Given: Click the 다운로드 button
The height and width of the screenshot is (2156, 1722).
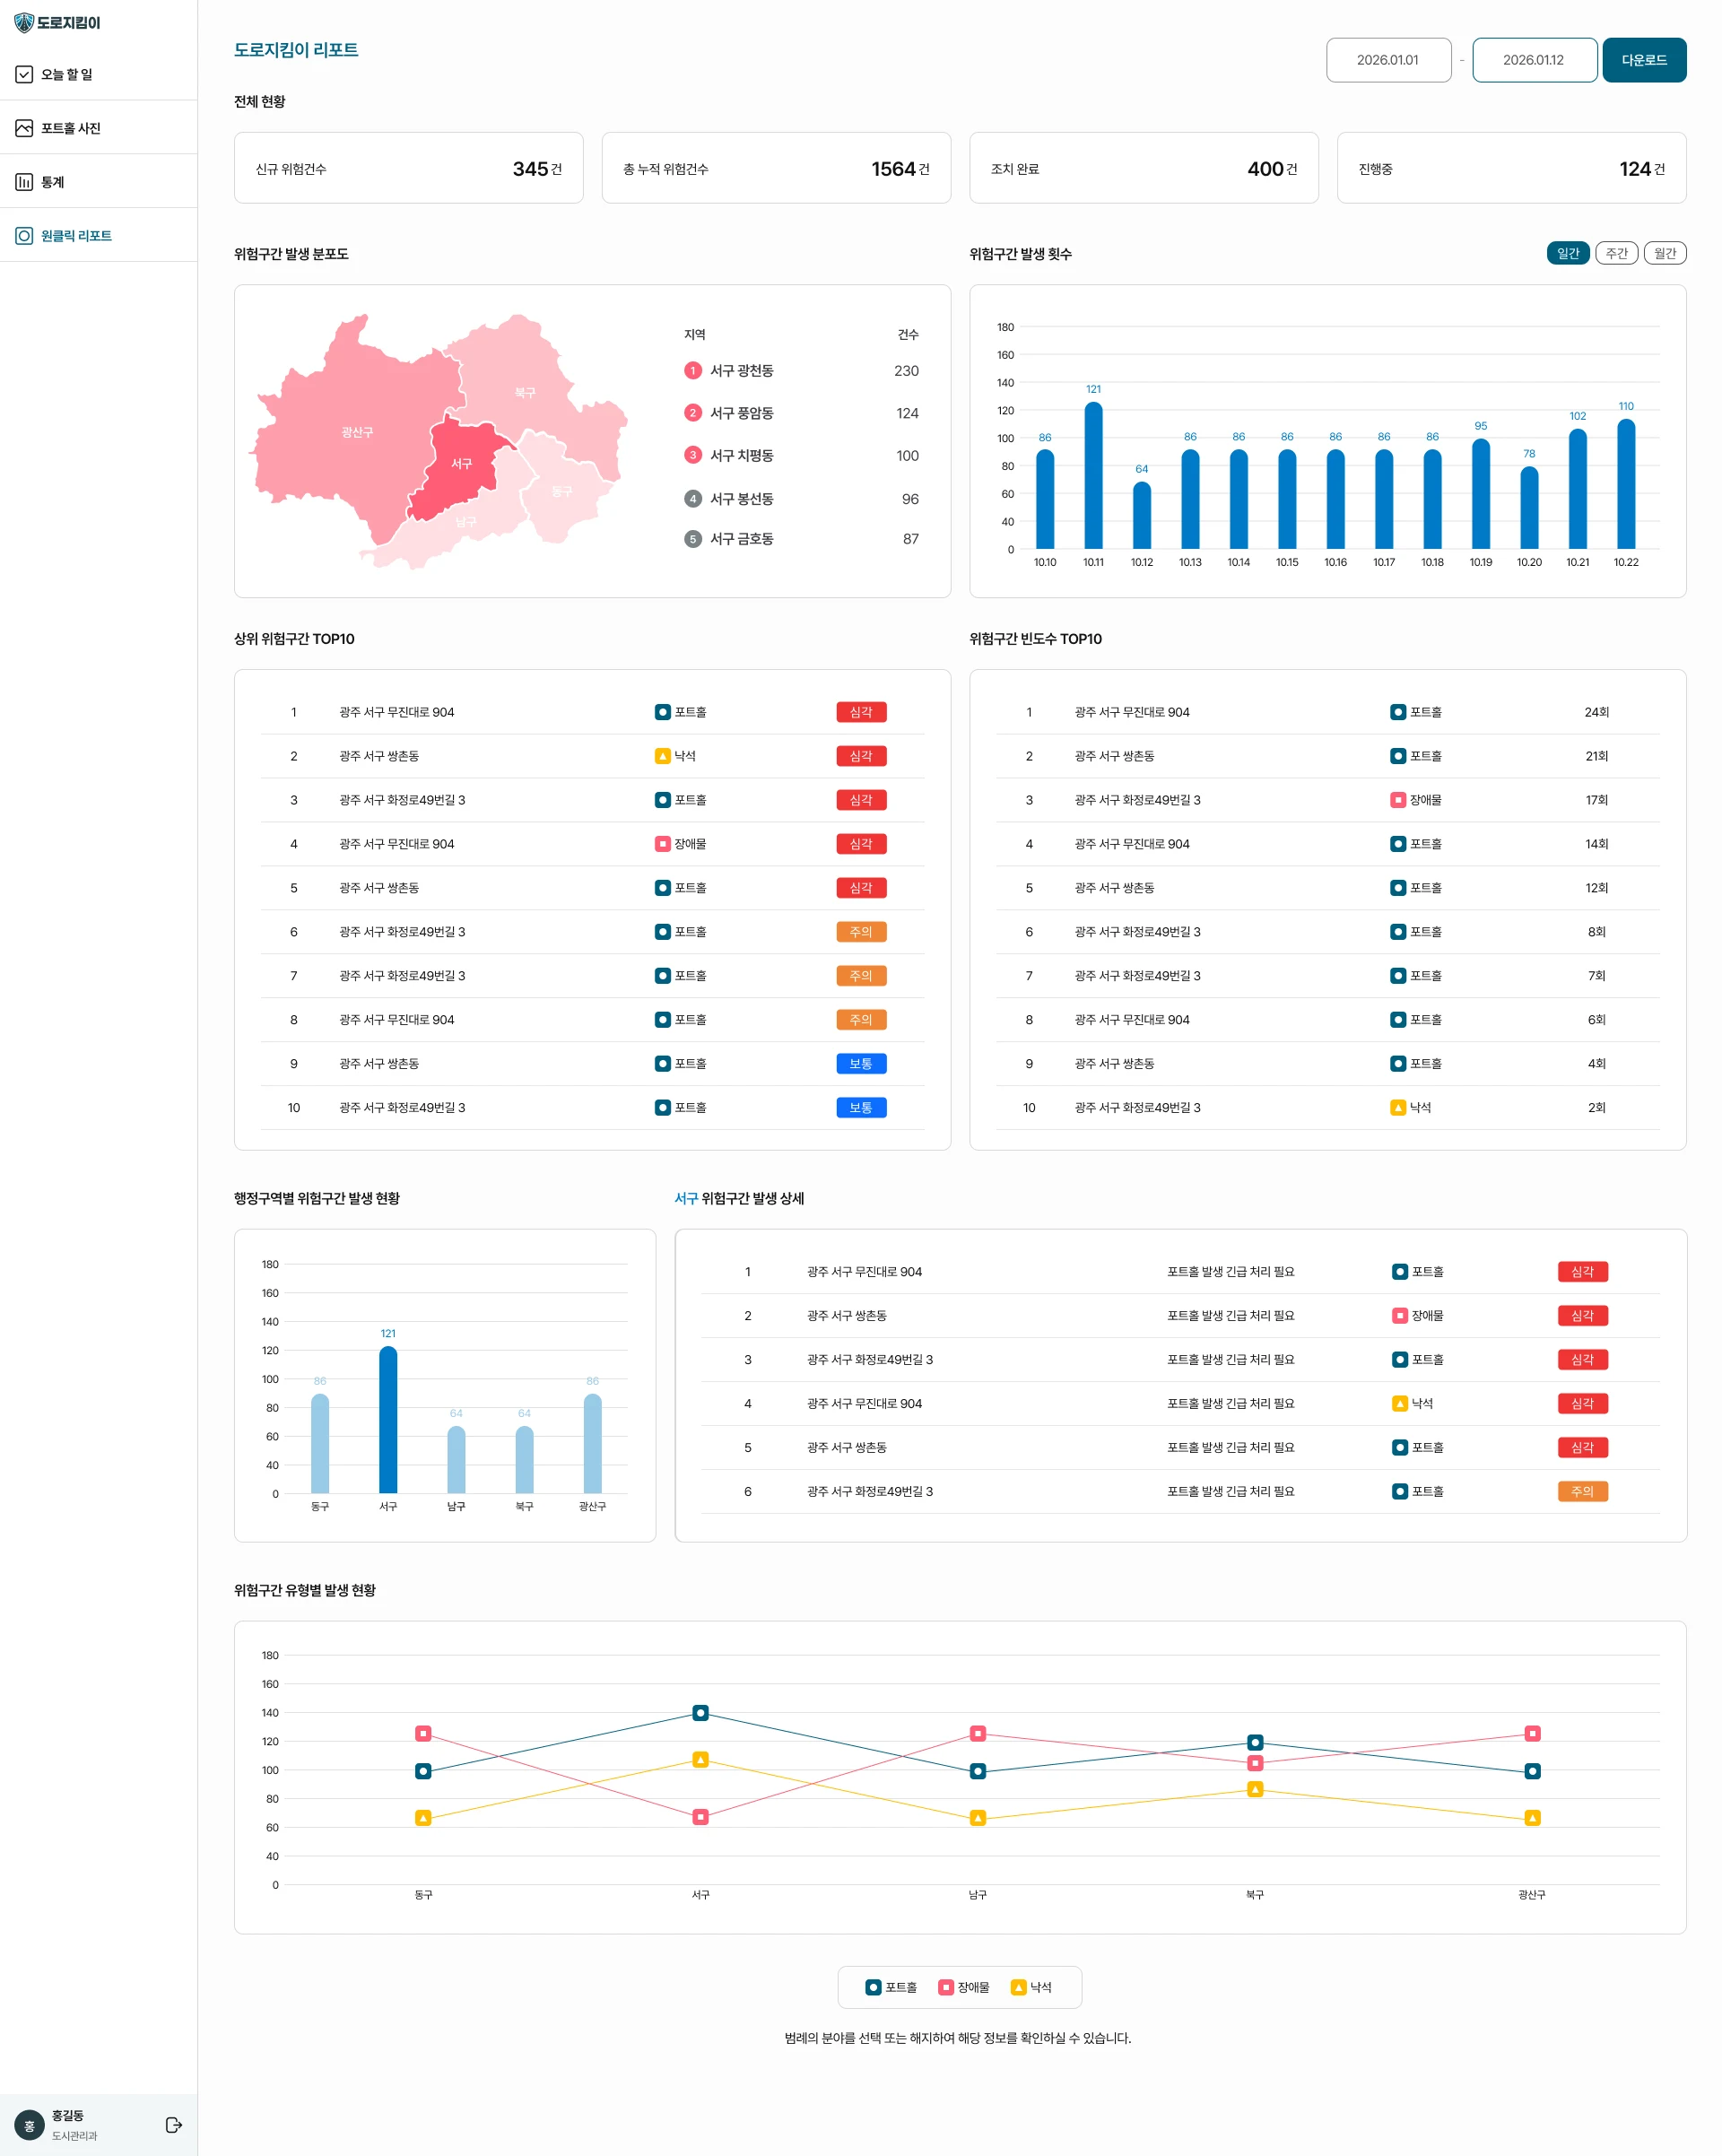Looking at the screenshot, I should pyautogui.click(x=1644, y=60).
